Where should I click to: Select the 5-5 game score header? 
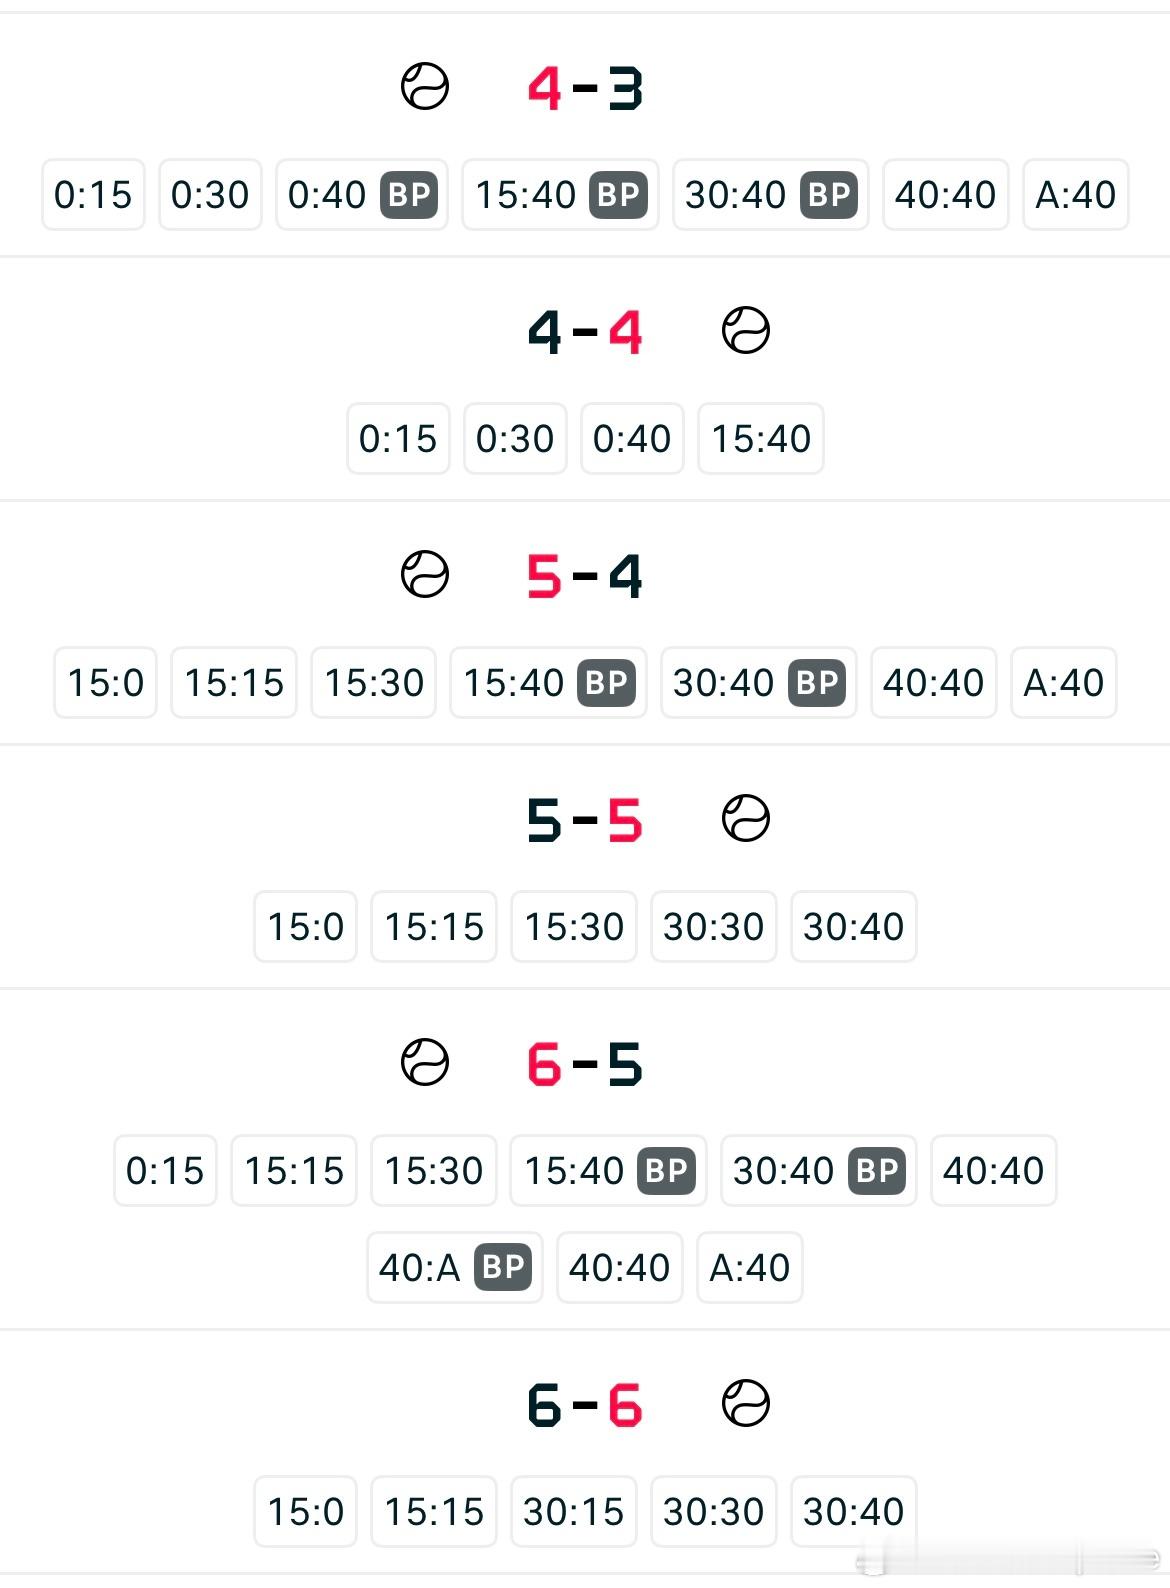coord(585,820)
